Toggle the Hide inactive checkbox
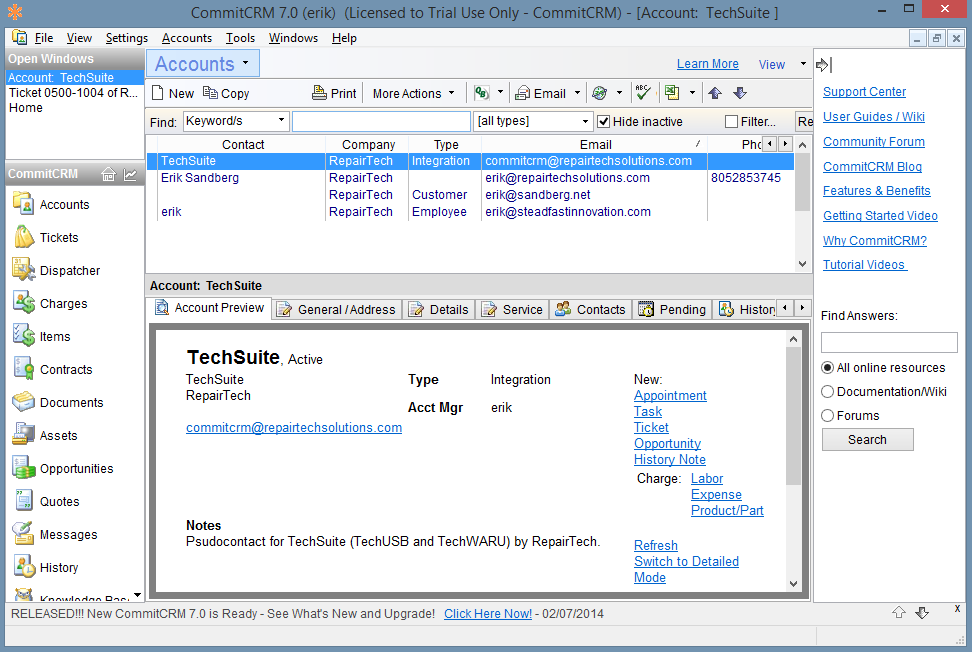 click(x=604, y=121)
